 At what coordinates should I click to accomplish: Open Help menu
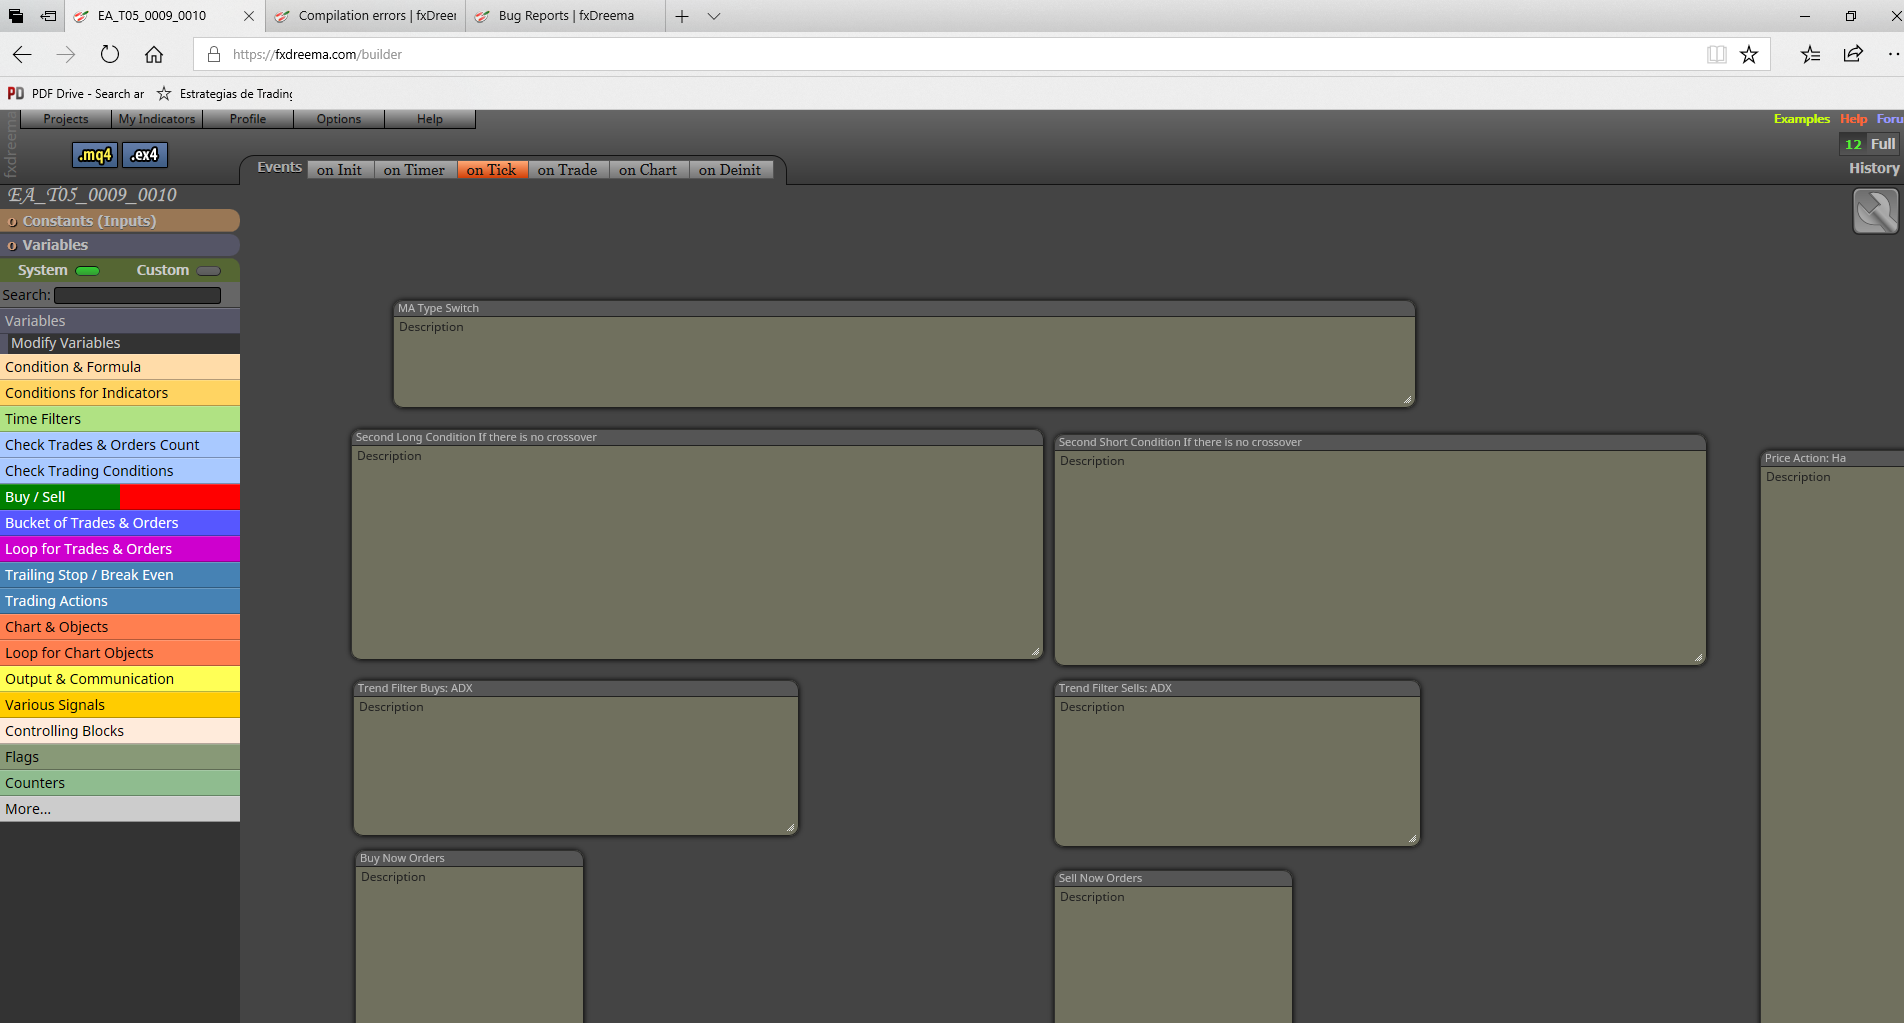point(430,119)
